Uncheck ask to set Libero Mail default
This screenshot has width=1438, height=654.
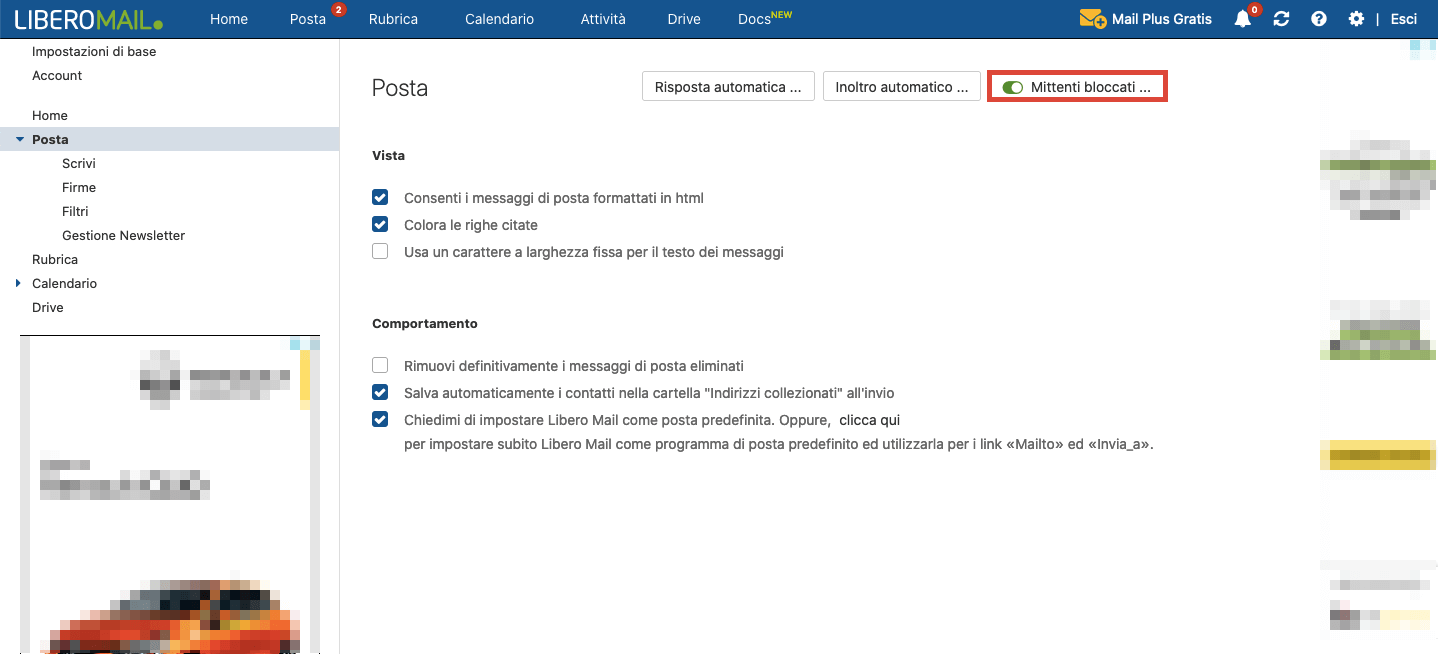click(x=380, y=420)
